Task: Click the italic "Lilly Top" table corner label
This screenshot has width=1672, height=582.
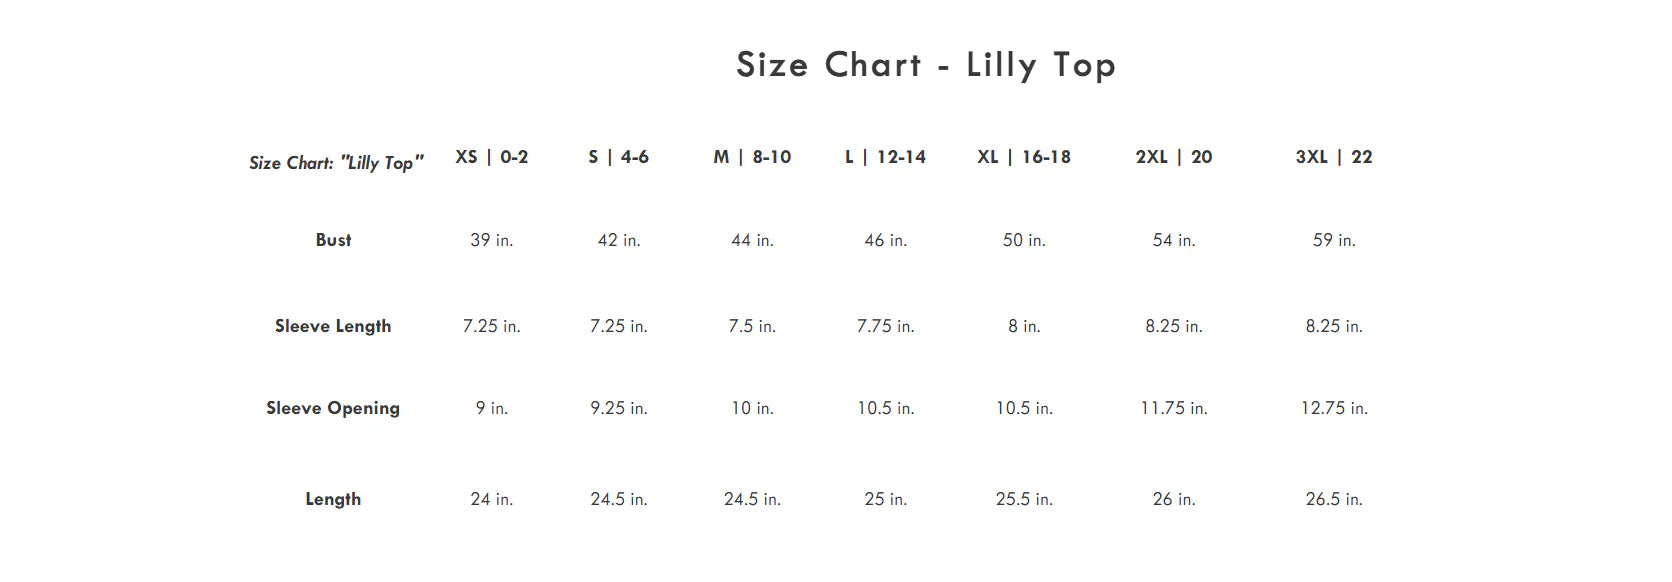Action: 336,163
